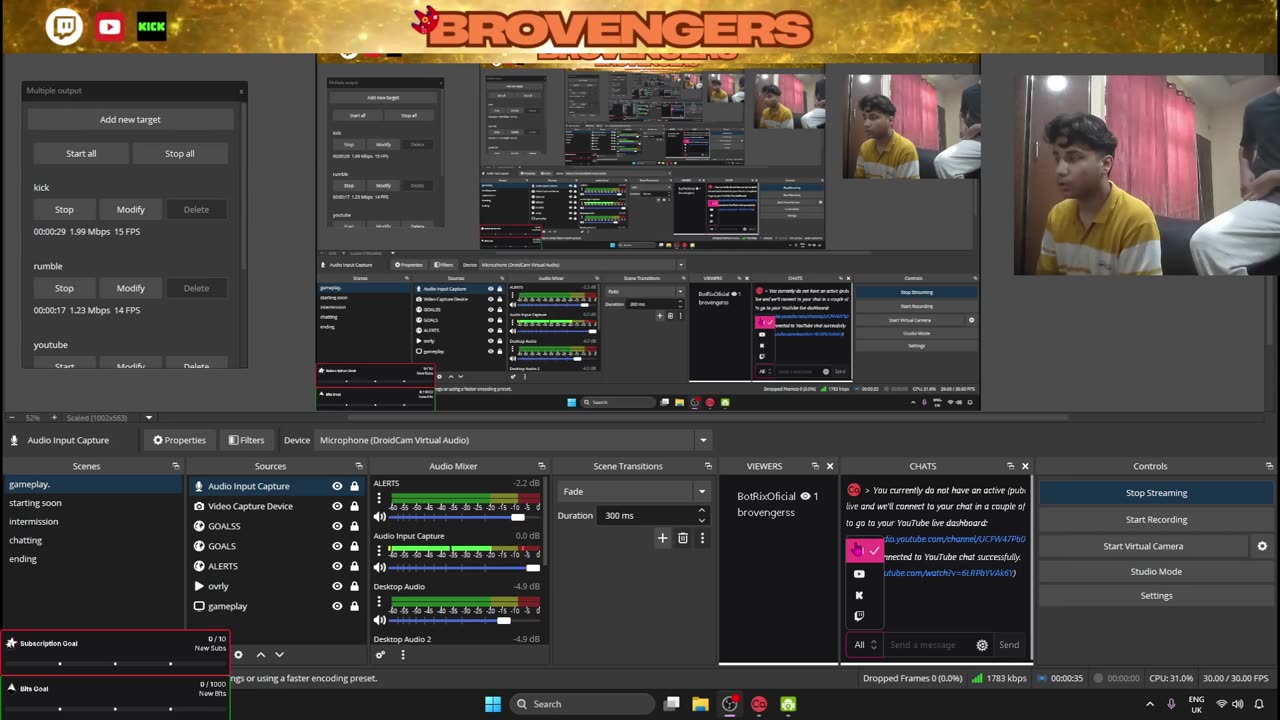Adjust Audio Input Capture volume slider
This screenshot has width=1280, height=720.
pyautogui.click(x=533, y=567)
